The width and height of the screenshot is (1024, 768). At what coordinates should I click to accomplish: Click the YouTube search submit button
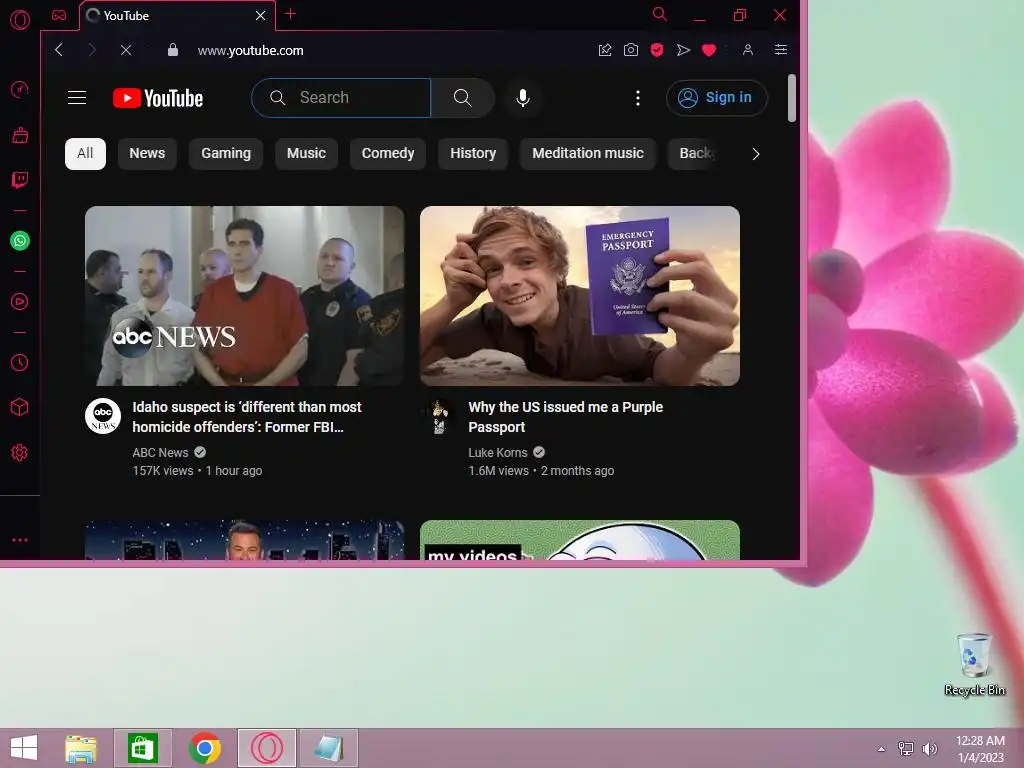[462, 98]
